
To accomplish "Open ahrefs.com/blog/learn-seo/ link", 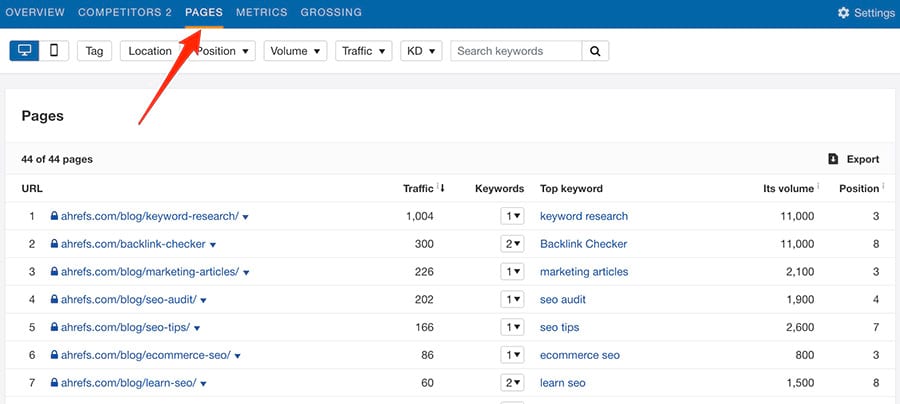I will pyautogui.click(x=129, y=383).
